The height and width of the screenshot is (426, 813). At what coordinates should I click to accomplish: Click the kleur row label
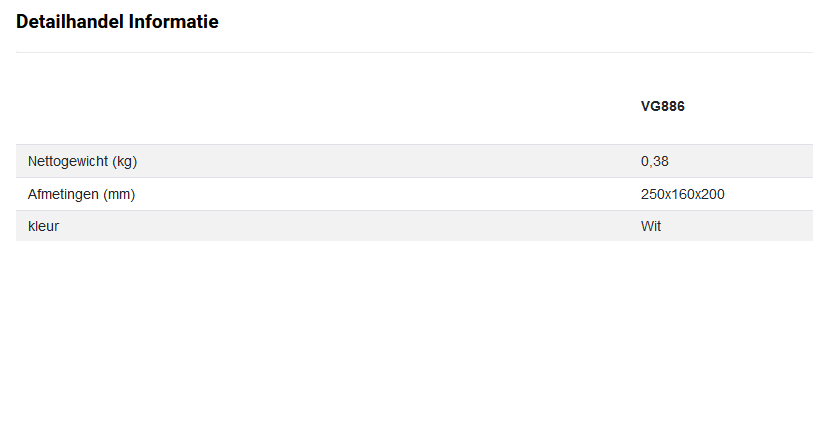[43, 226]
